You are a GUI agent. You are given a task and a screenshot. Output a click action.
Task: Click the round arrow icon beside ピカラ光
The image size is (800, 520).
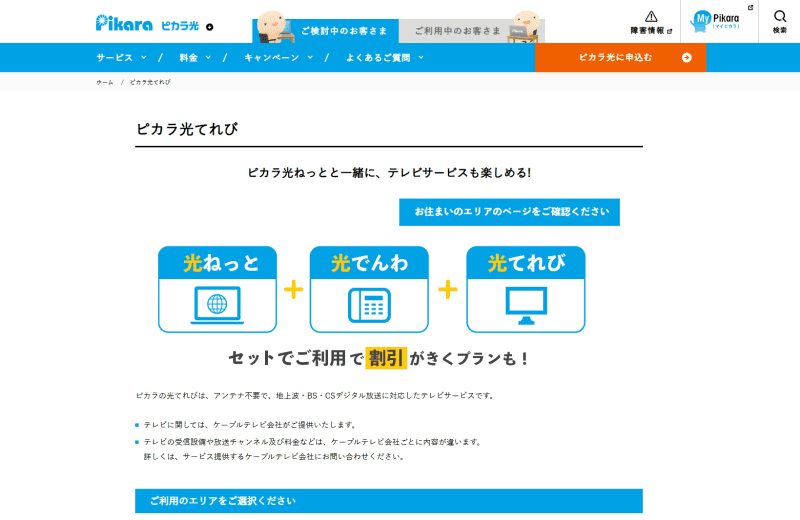click(x=210, y=27)
